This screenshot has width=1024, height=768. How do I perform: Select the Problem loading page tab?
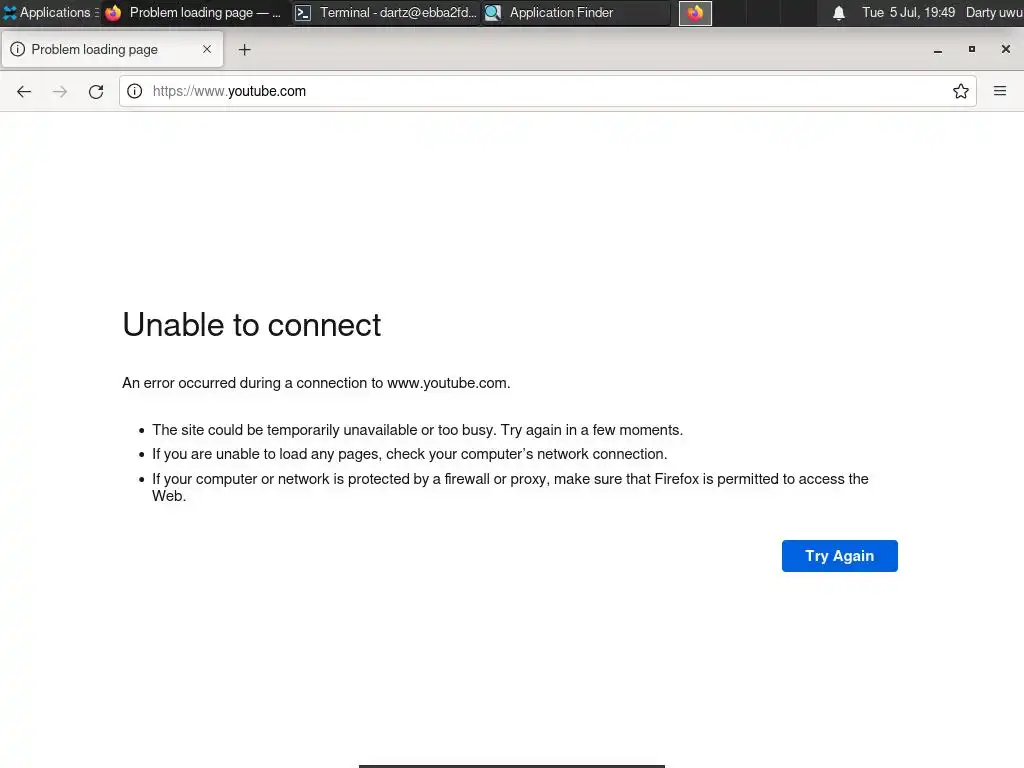click(x=112, y=49)
